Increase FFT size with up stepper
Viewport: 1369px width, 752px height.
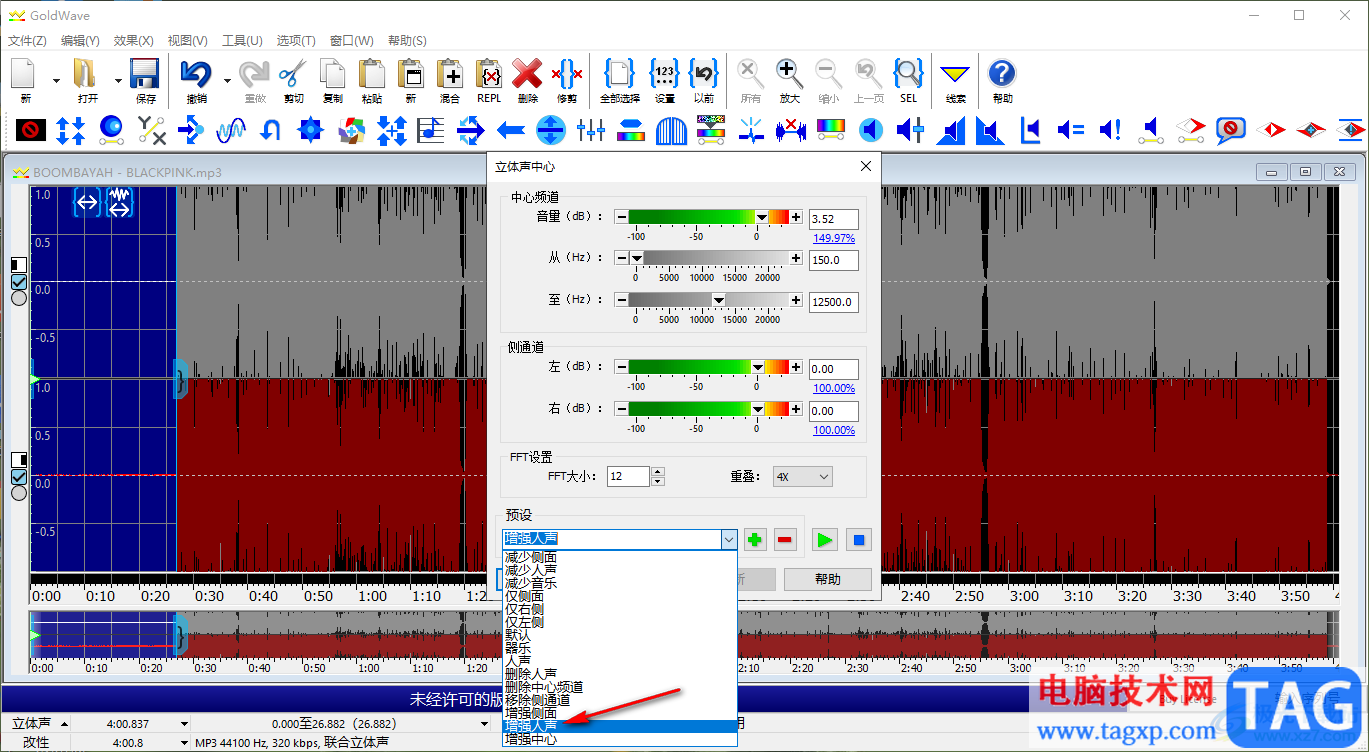pos(657,472)
